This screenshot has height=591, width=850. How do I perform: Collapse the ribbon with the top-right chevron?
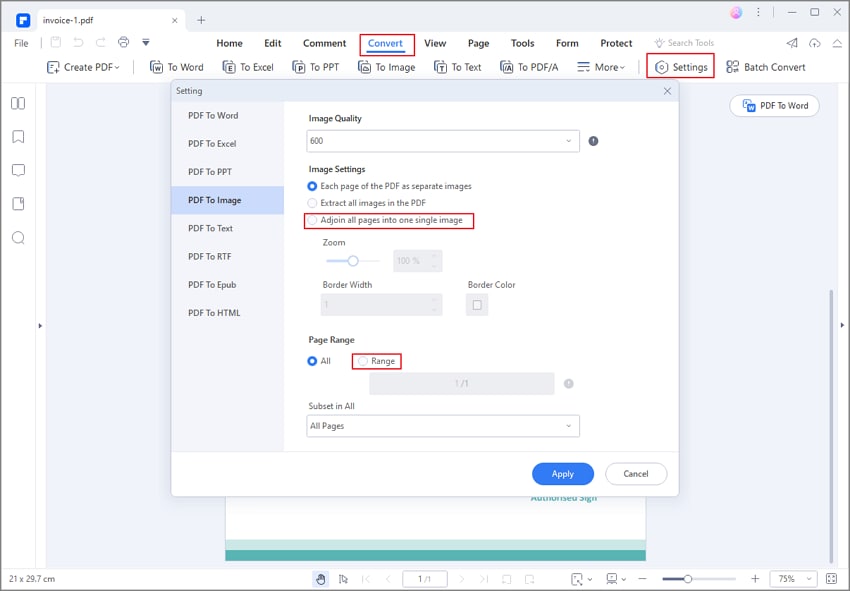tap(837, 43)
